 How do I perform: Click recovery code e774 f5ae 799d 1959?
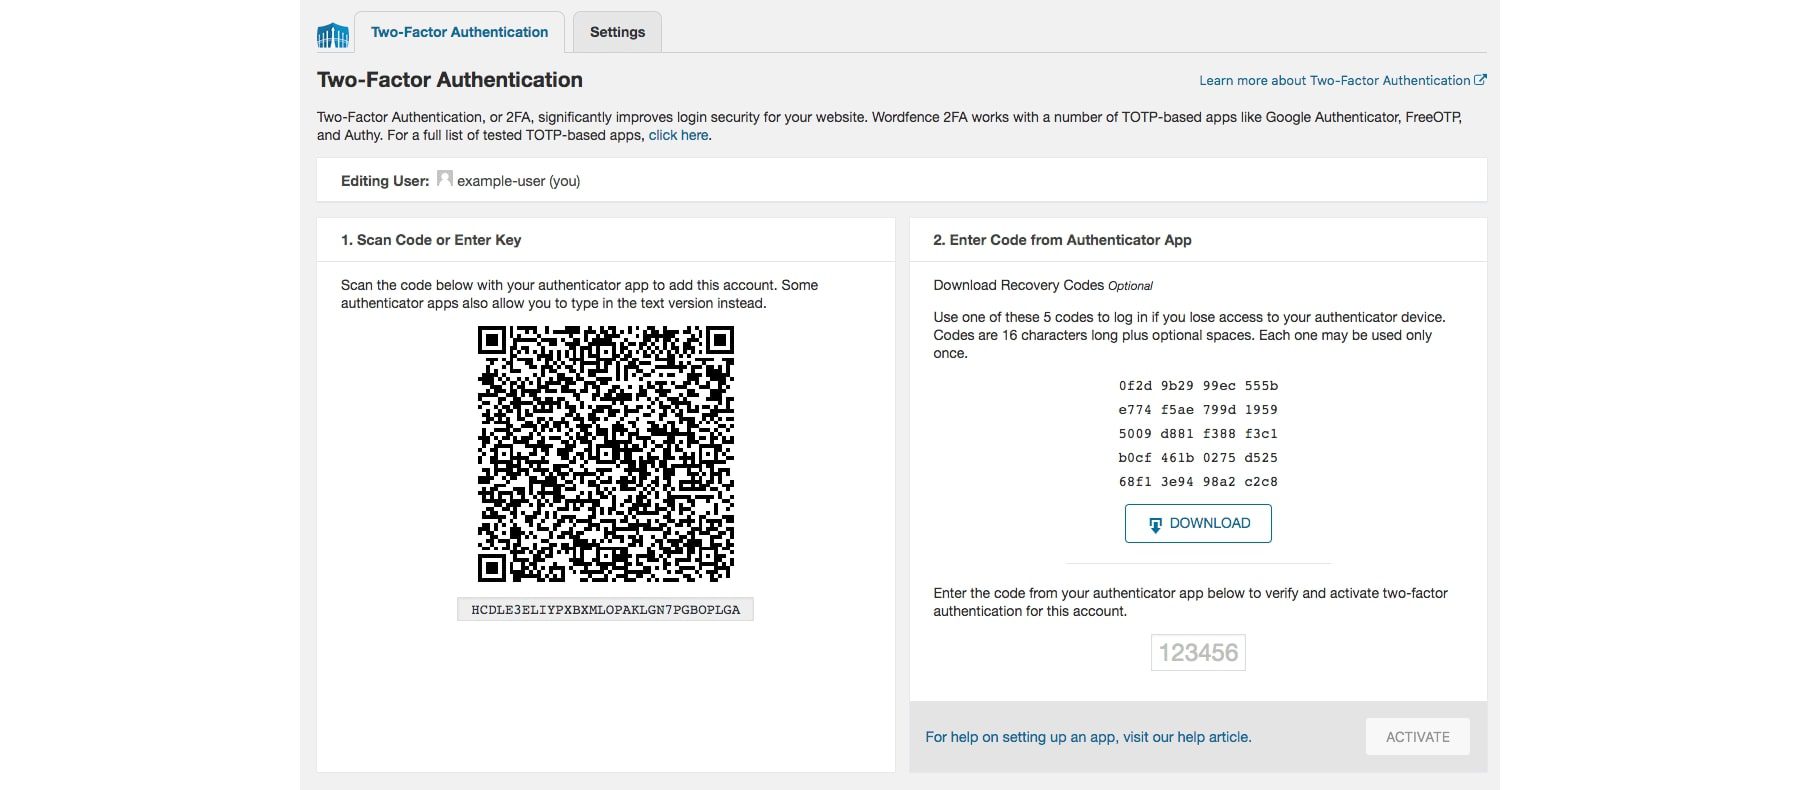tap(1198, 410)
